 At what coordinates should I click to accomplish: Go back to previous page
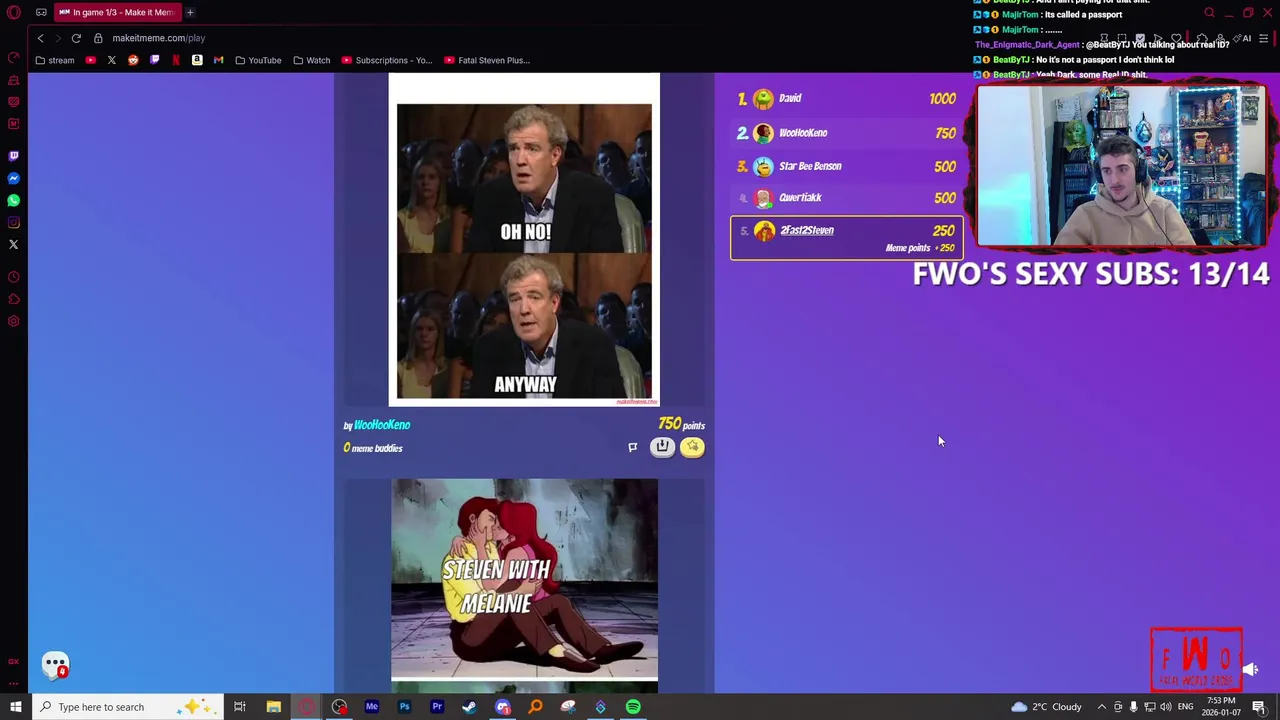point(40,38)
